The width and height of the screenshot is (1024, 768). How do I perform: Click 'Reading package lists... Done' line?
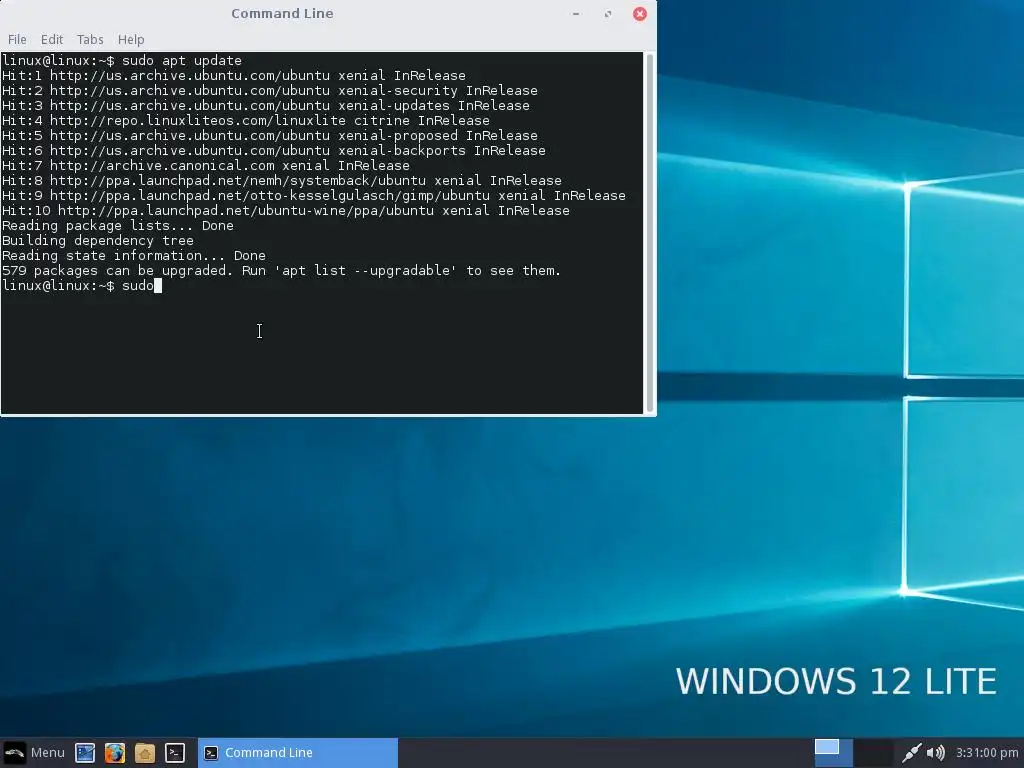point(118,226)
